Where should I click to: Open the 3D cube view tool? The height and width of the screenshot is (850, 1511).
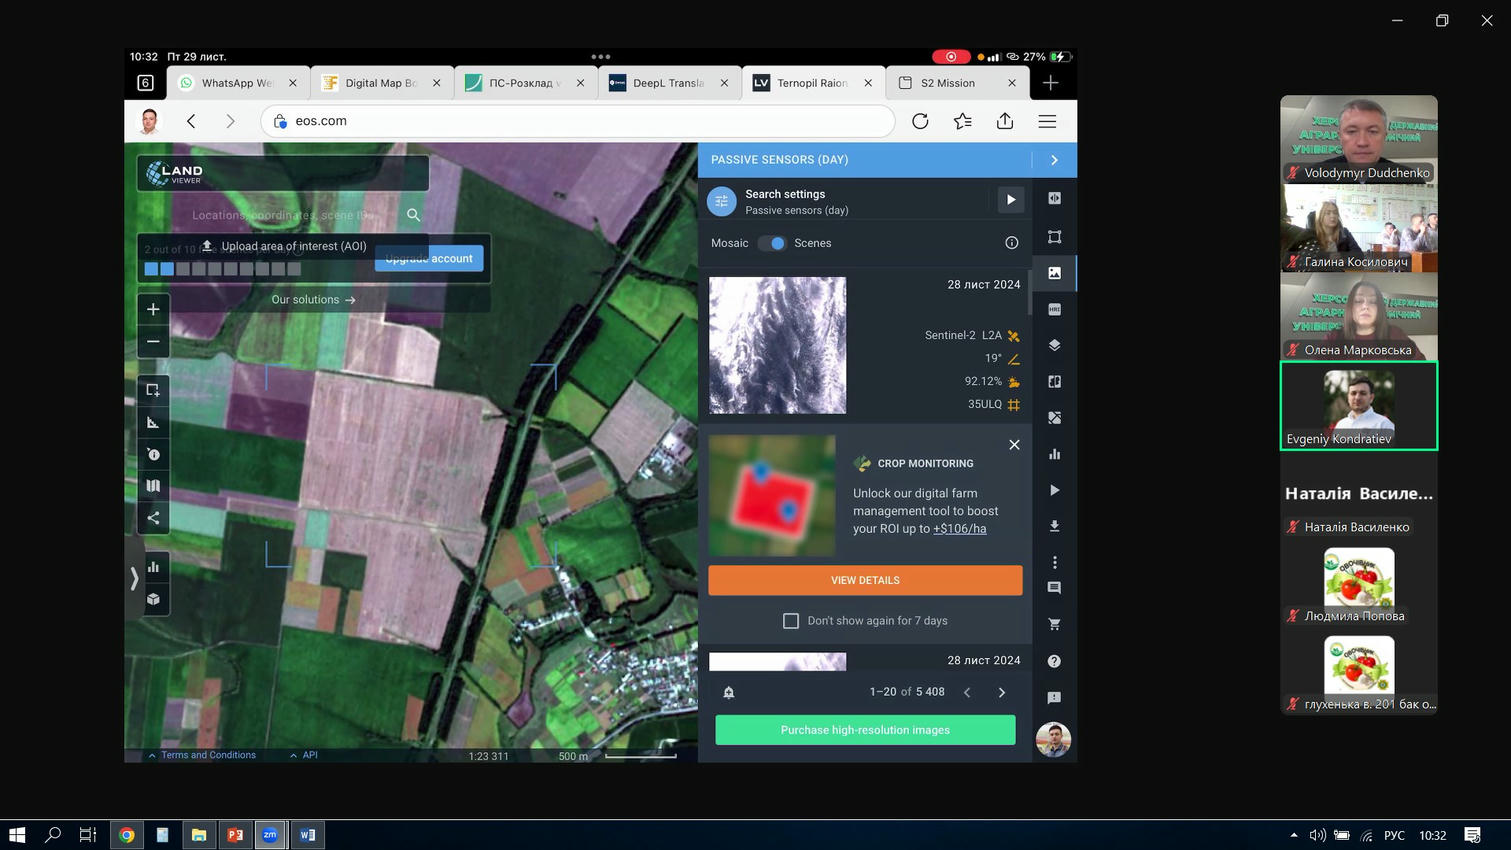[x=153, y=599]
